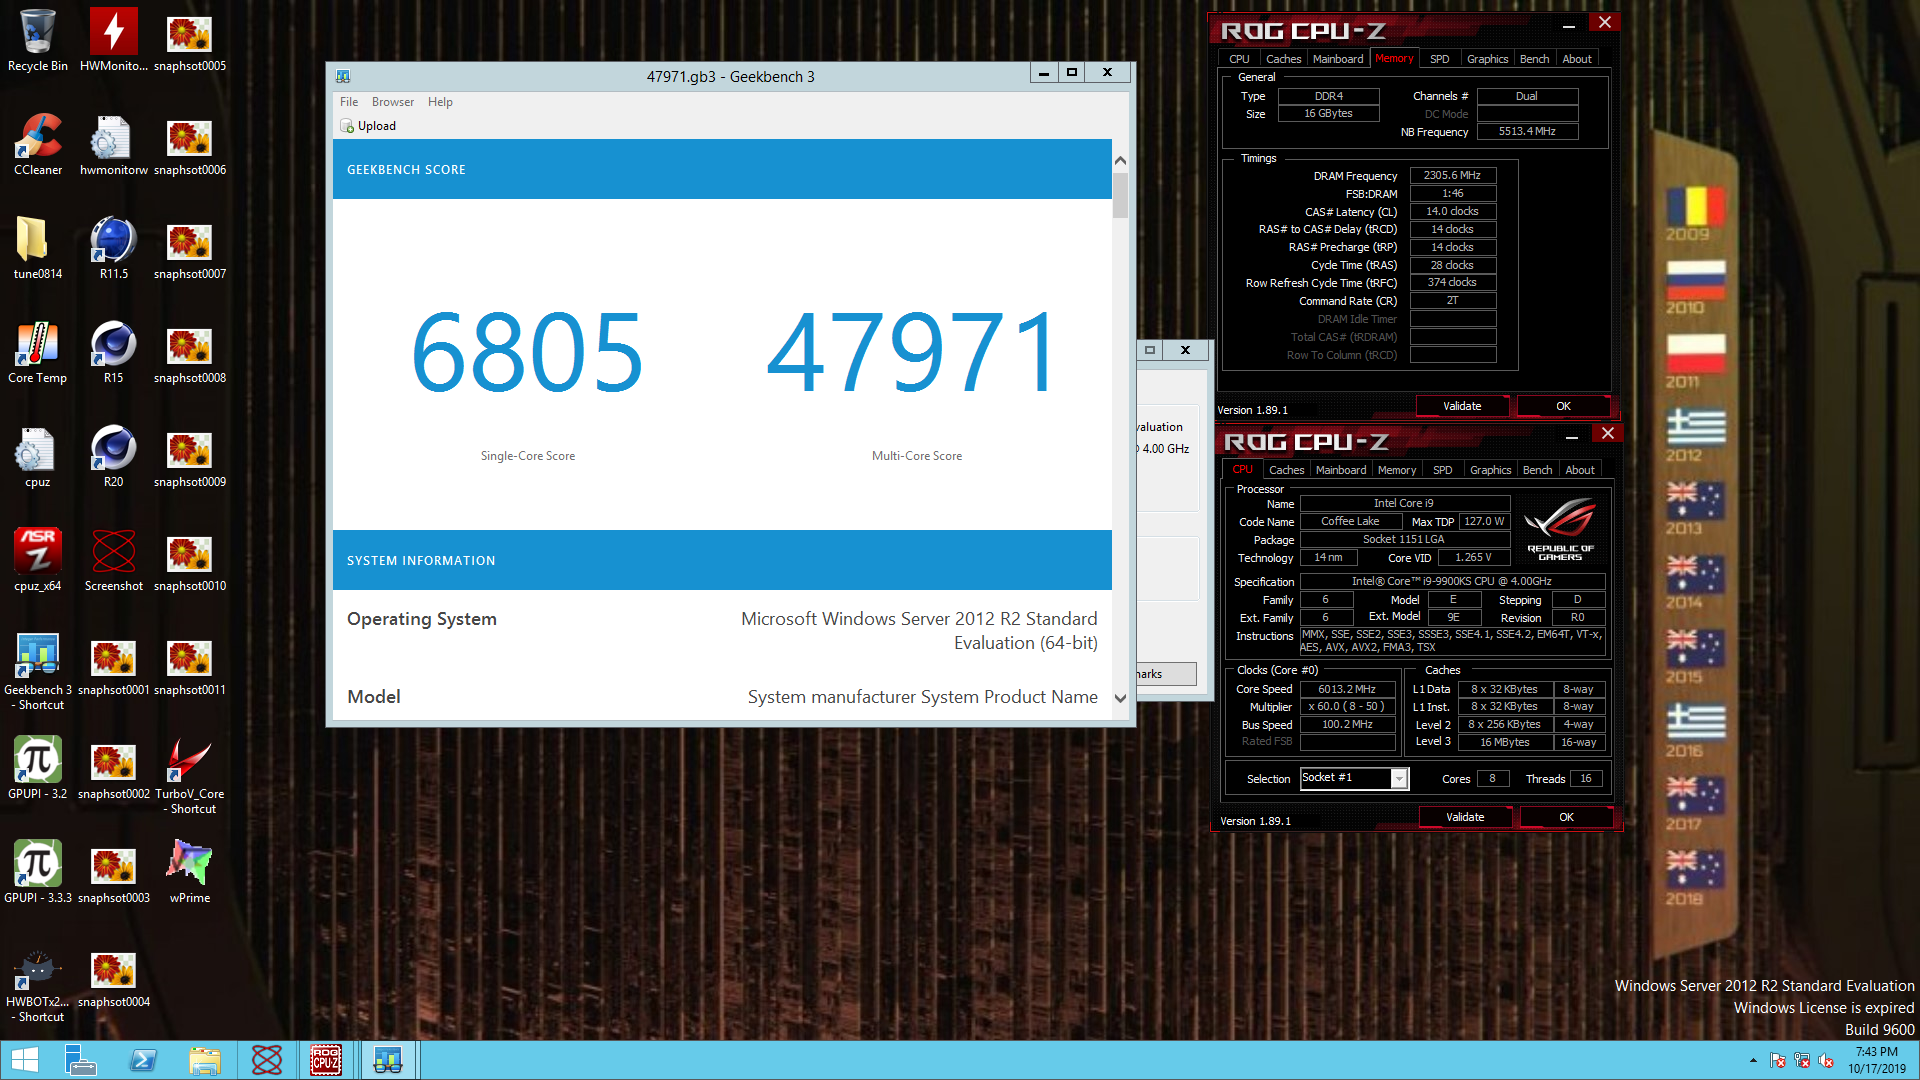Launch GPUPI - 3.2 desktop icon
Screen dimensions: 1920x1080
(37, 768)
